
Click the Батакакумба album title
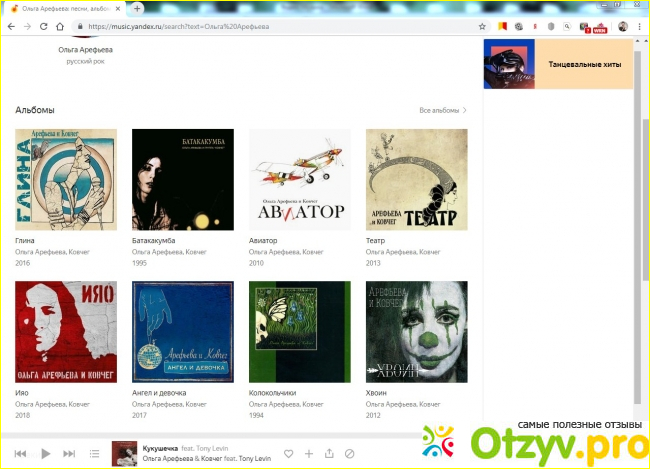click(153, 241)
